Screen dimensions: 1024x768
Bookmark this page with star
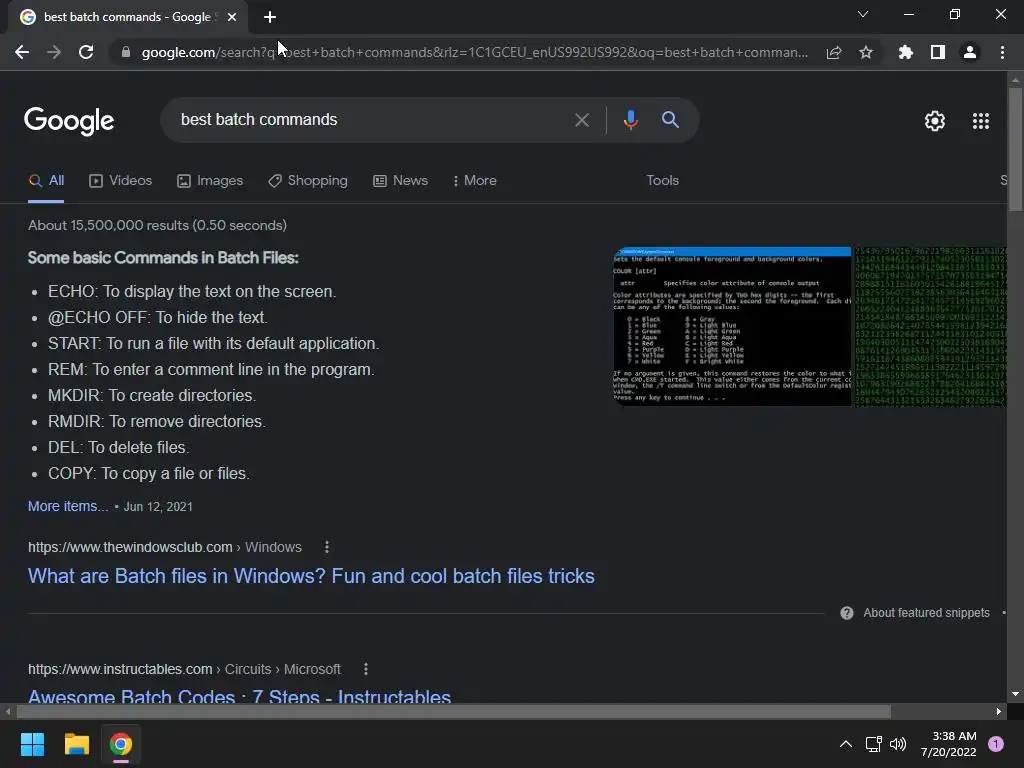866,52
